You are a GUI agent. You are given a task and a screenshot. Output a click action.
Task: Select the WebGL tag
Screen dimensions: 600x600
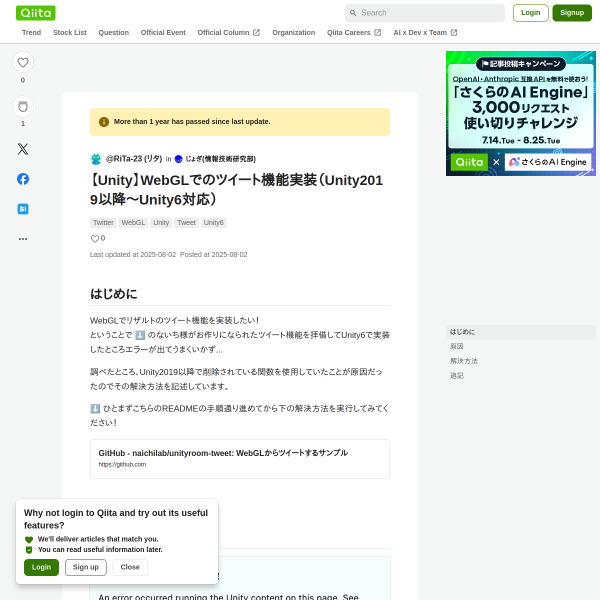[133, 223]
